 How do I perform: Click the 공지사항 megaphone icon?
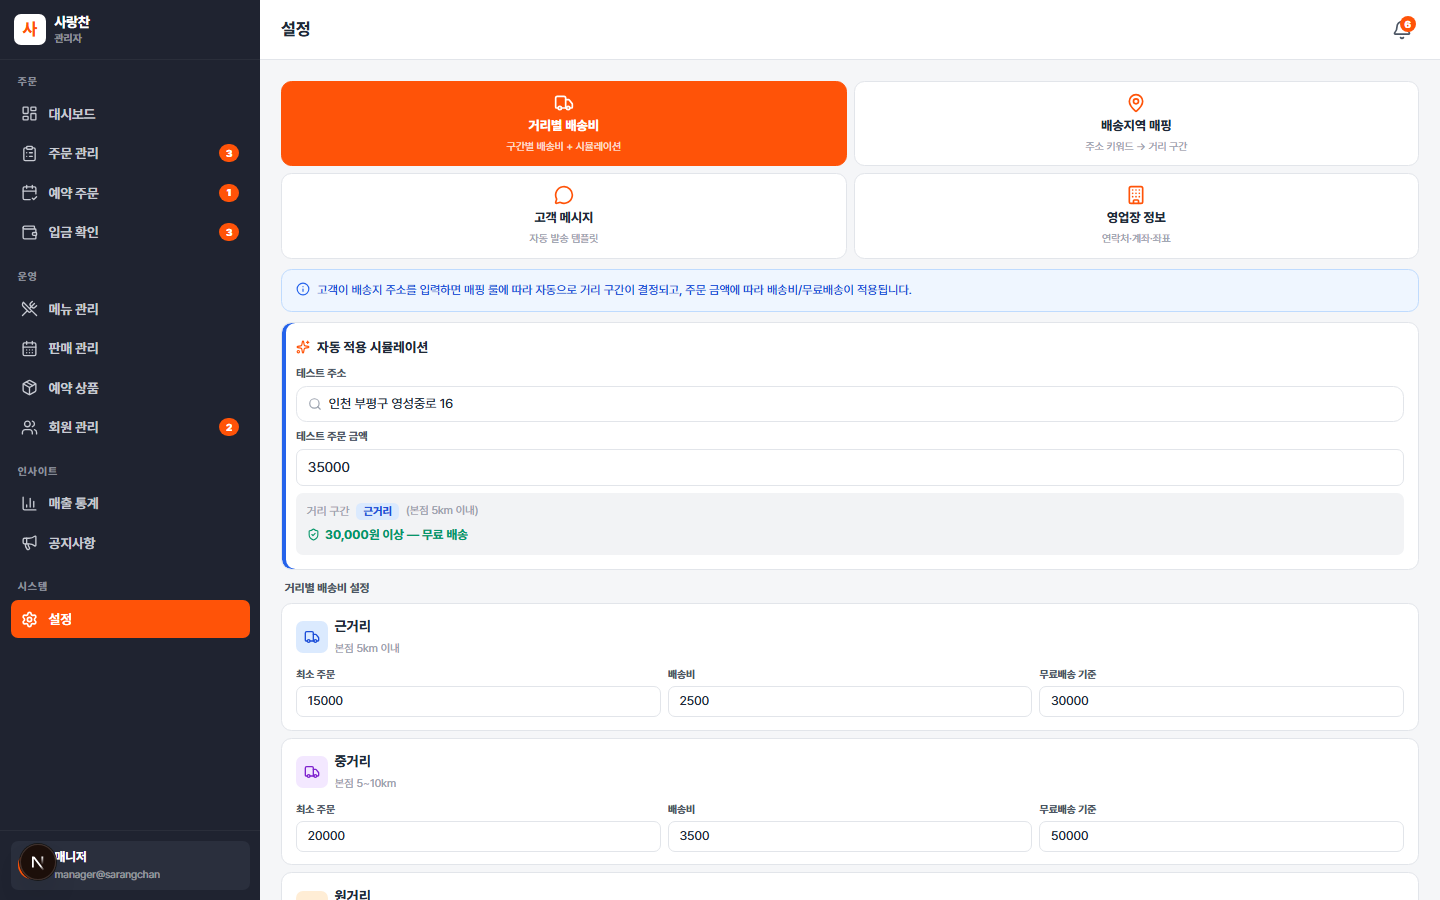[x=30, y=543]
